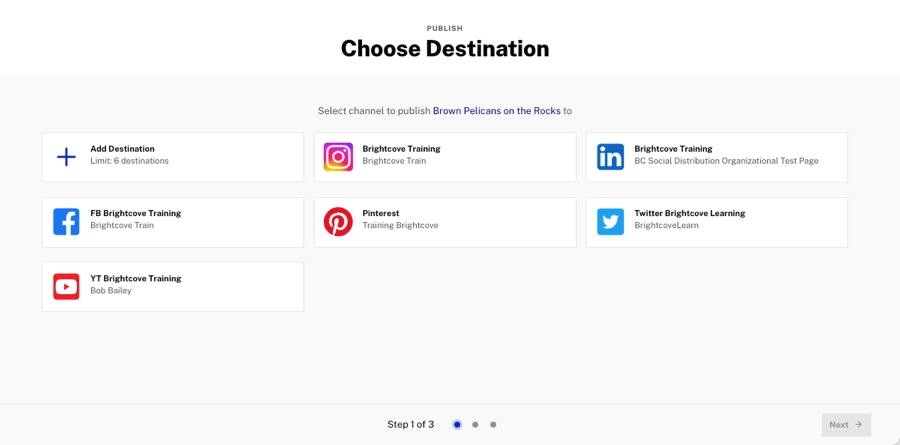
Task: Pick the BC Social Distribution Organizational Test Page
Action: point(726,161)
